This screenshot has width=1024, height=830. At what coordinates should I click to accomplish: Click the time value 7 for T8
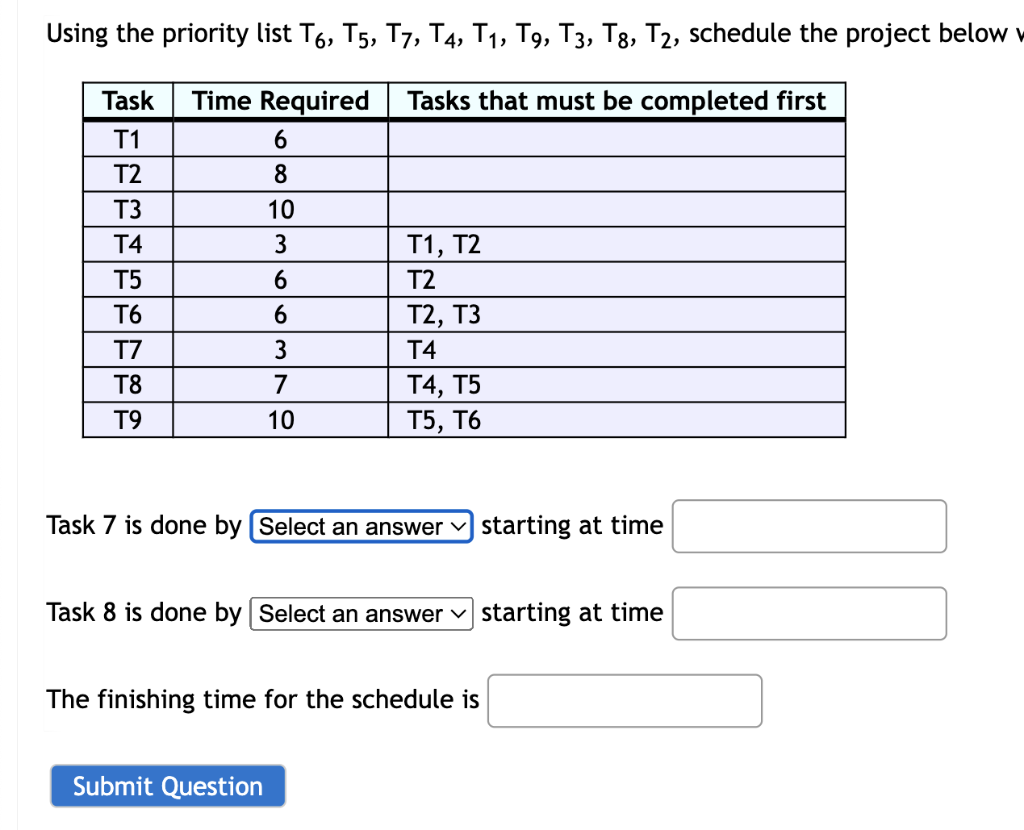pos(280,384)
